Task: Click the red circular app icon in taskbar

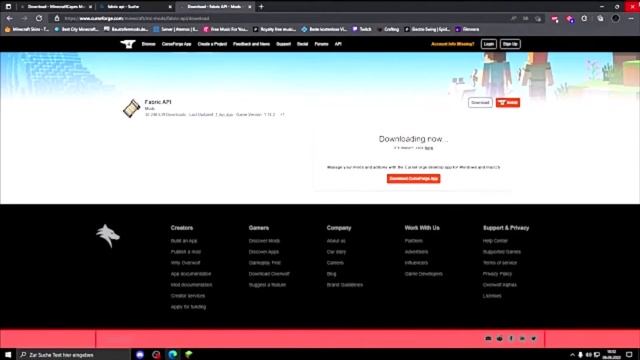Action: (x=156, y=355)
